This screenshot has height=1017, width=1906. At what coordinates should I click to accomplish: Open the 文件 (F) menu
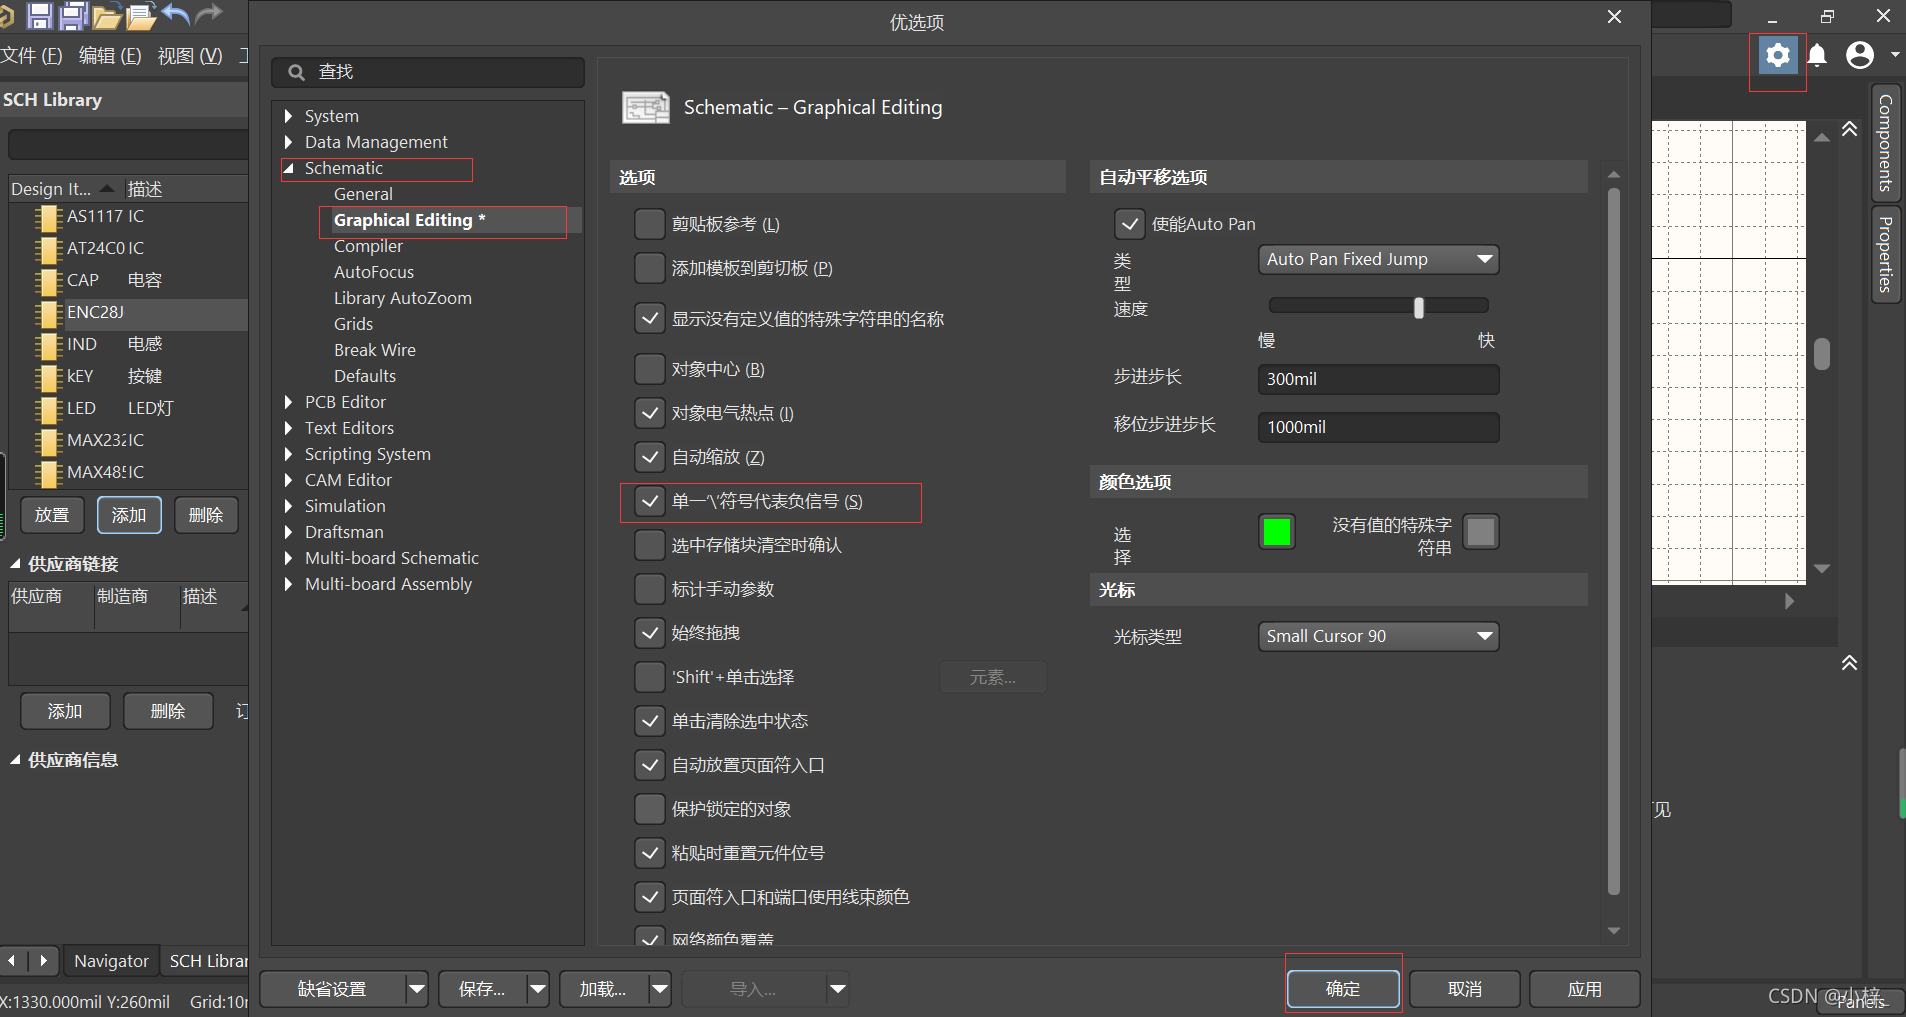[x=31, y=56]
